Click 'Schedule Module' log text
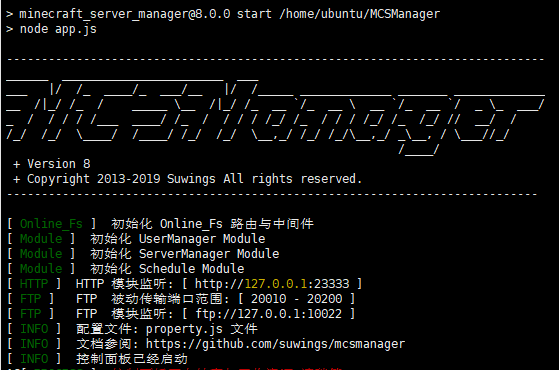The height and width of the screenshot is (370, 559). 191,268
